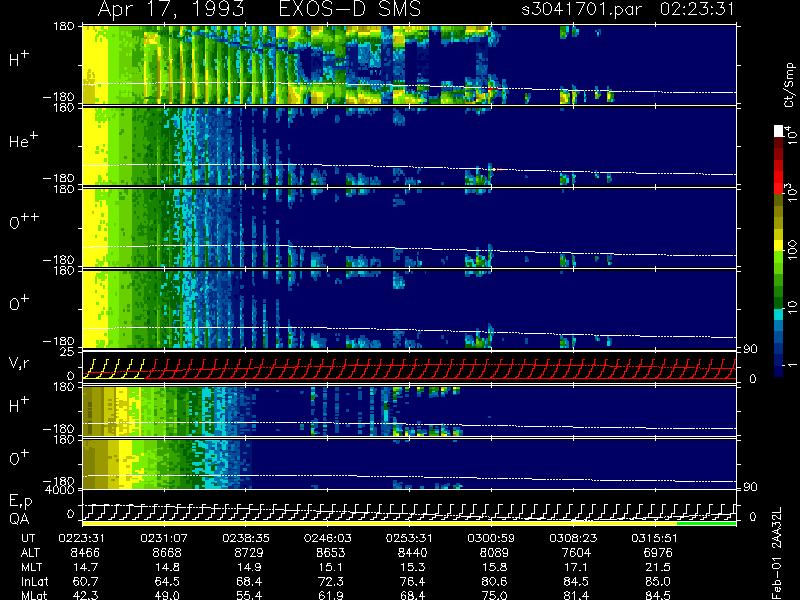Viewport: 800px width, 600px height.
Task: Click MLT value '21.5'
Action: 658,567
